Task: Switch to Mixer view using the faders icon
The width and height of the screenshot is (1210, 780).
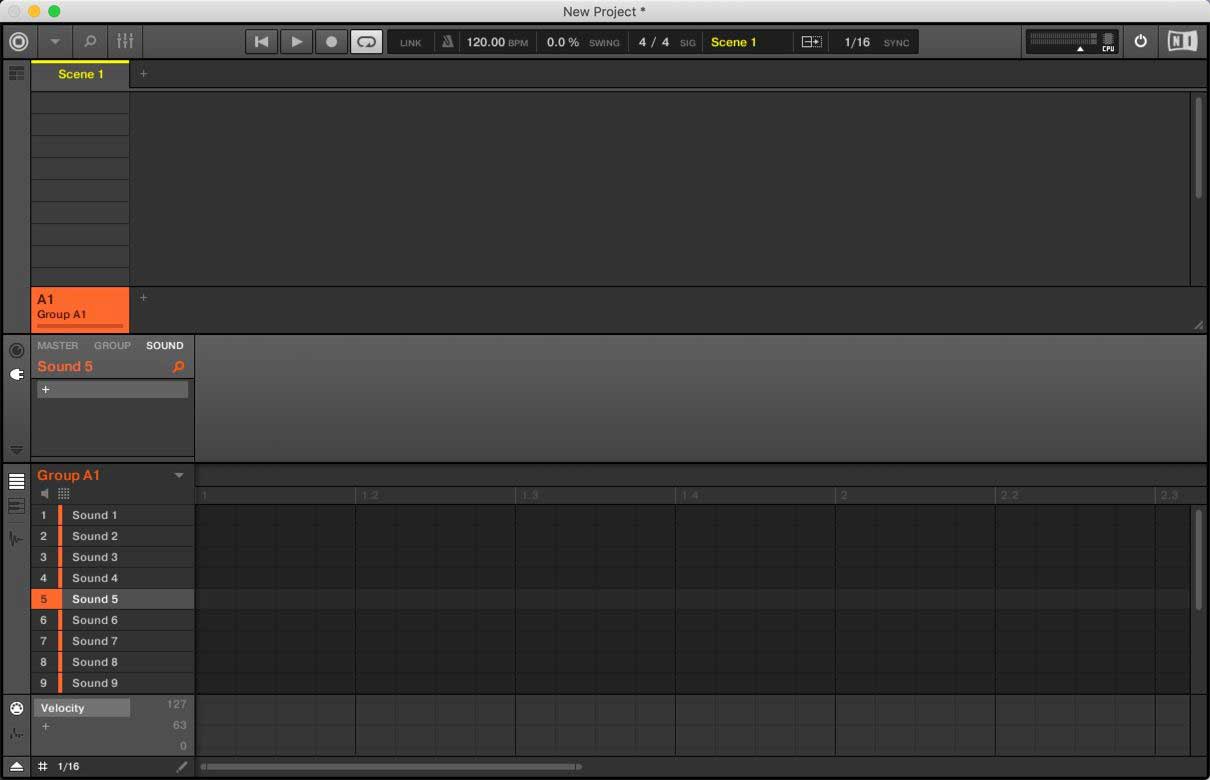Action: [125, 42]
